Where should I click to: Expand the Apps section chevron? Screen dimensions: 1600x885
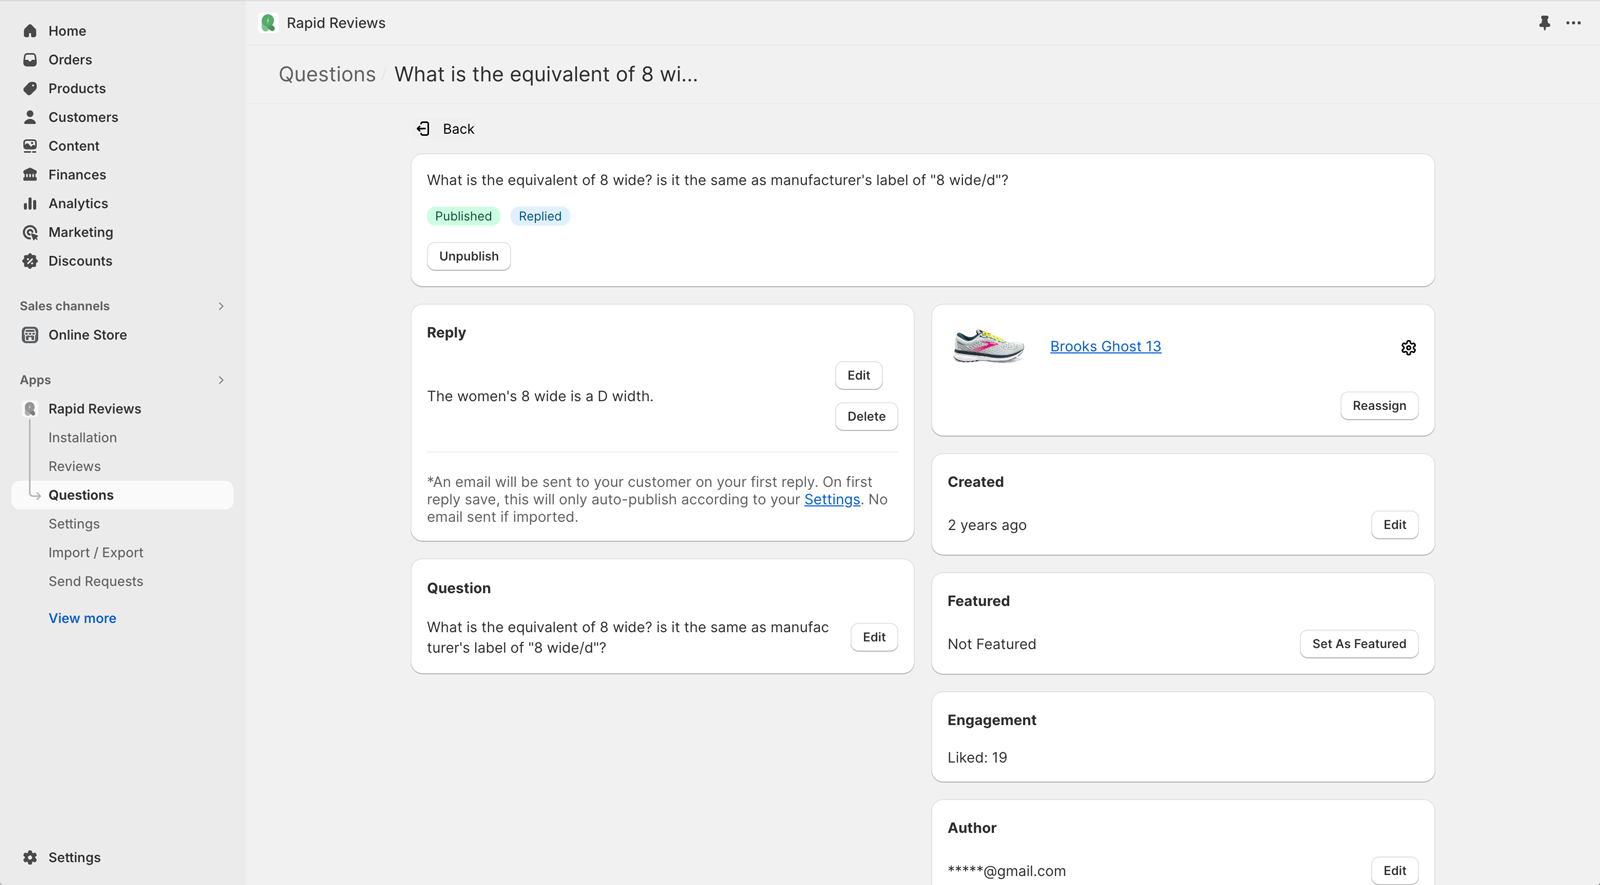(x=221, y=380)
